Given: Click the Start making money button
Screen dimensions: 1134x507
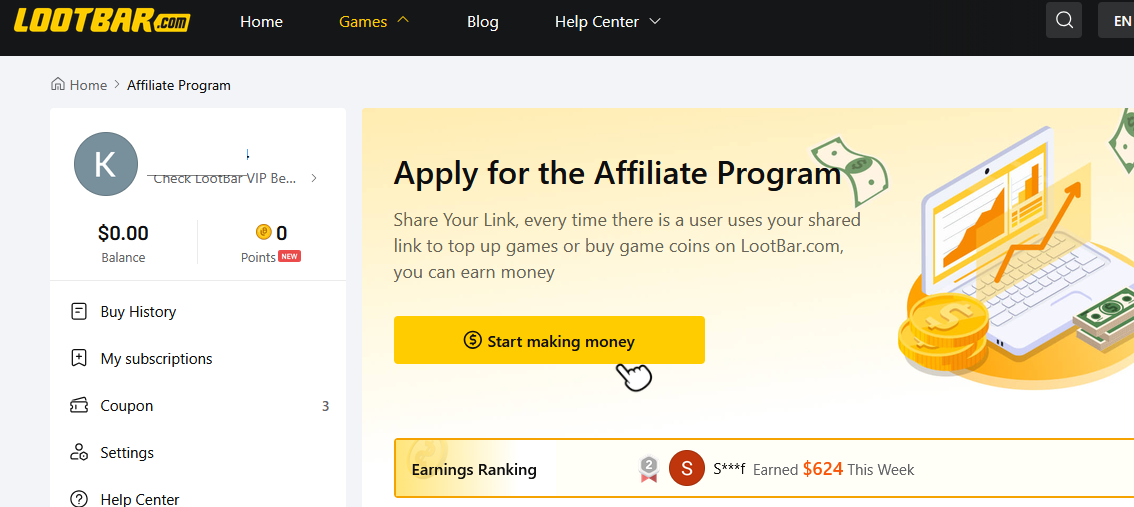Looking at the screenshot, I should pyautogui.click(x=549, y=340).
